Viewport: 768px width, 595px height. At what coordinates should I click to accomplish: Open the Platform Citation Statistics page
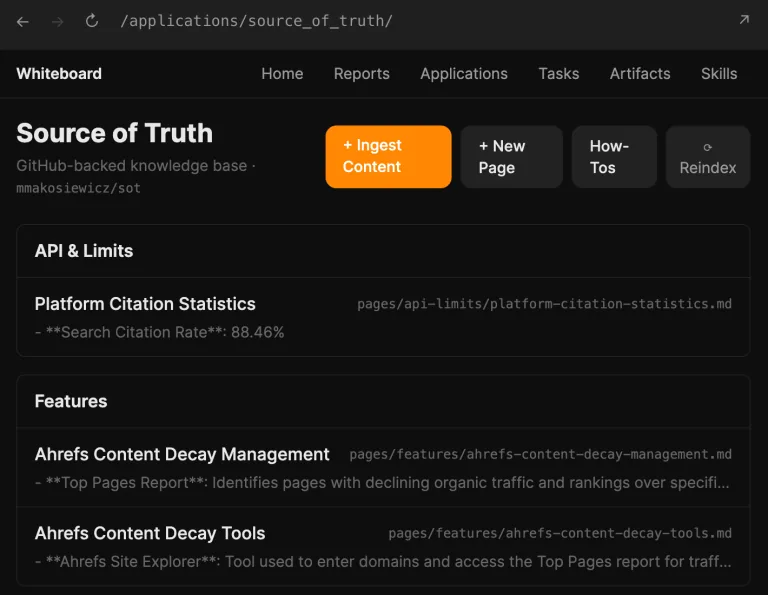[145, 304]
